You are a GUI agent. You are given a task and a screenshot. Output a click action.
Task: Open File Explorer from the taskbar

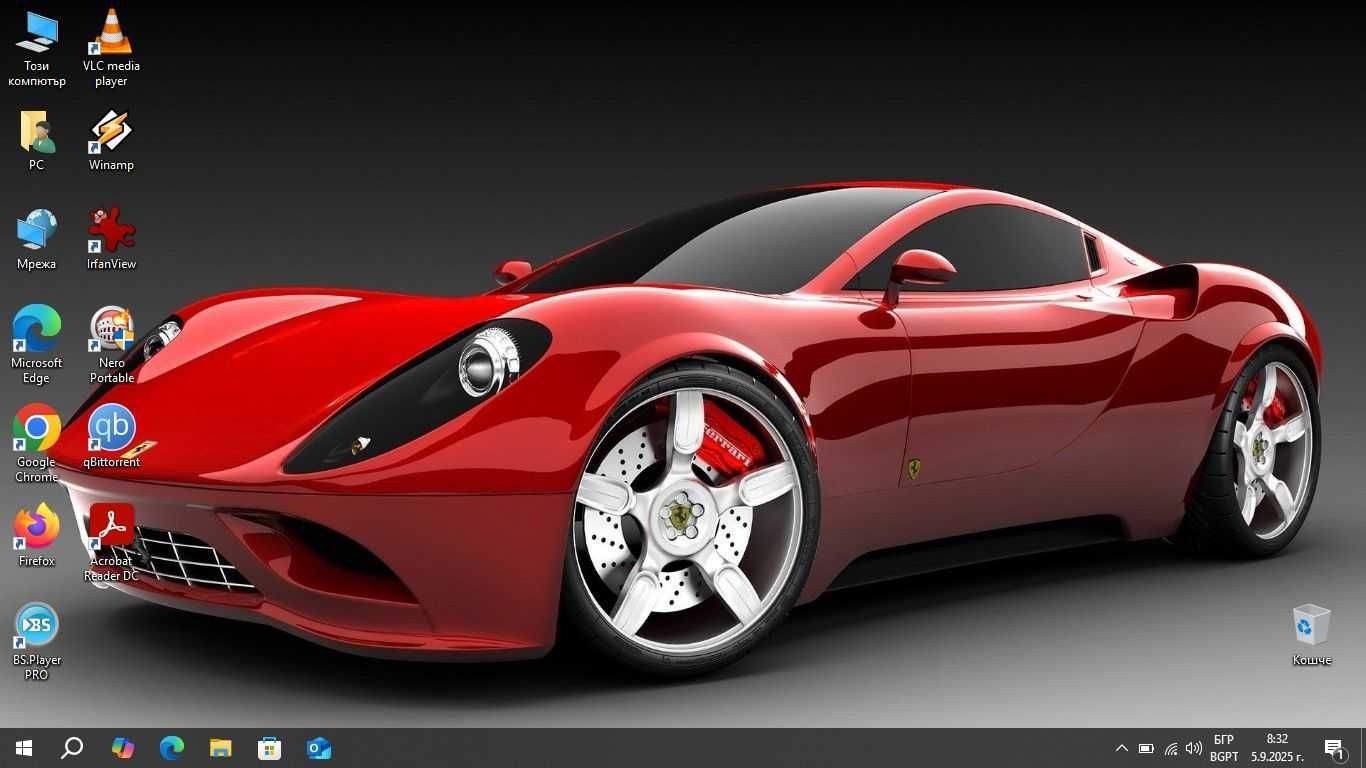click(x=221, y=748)
